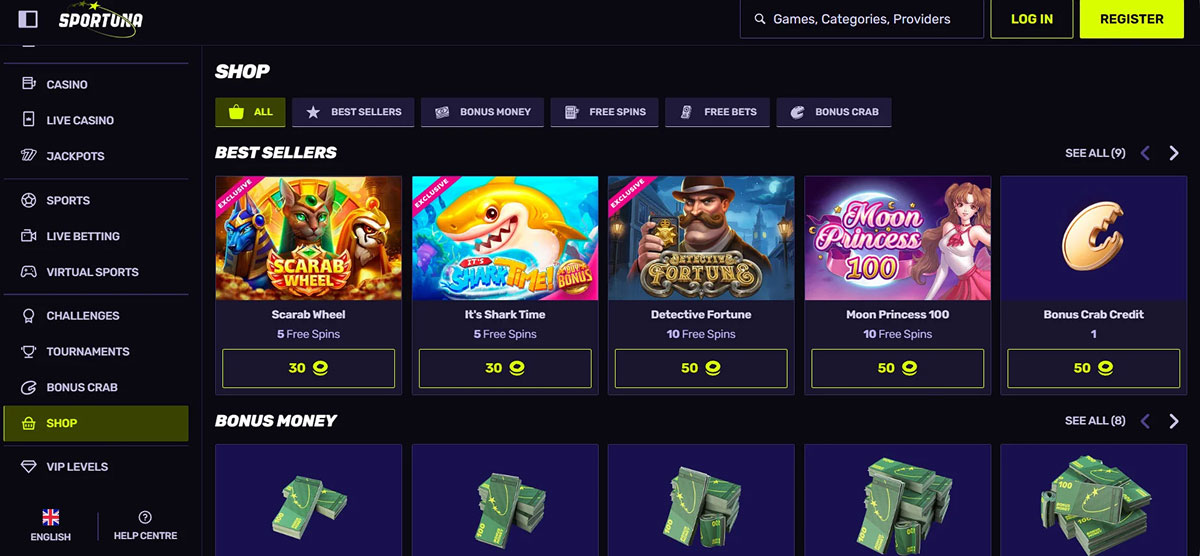This screenshot has width=1200, height=556.
Task: Click the Log In button
Action: click(x=1031, y=19)
